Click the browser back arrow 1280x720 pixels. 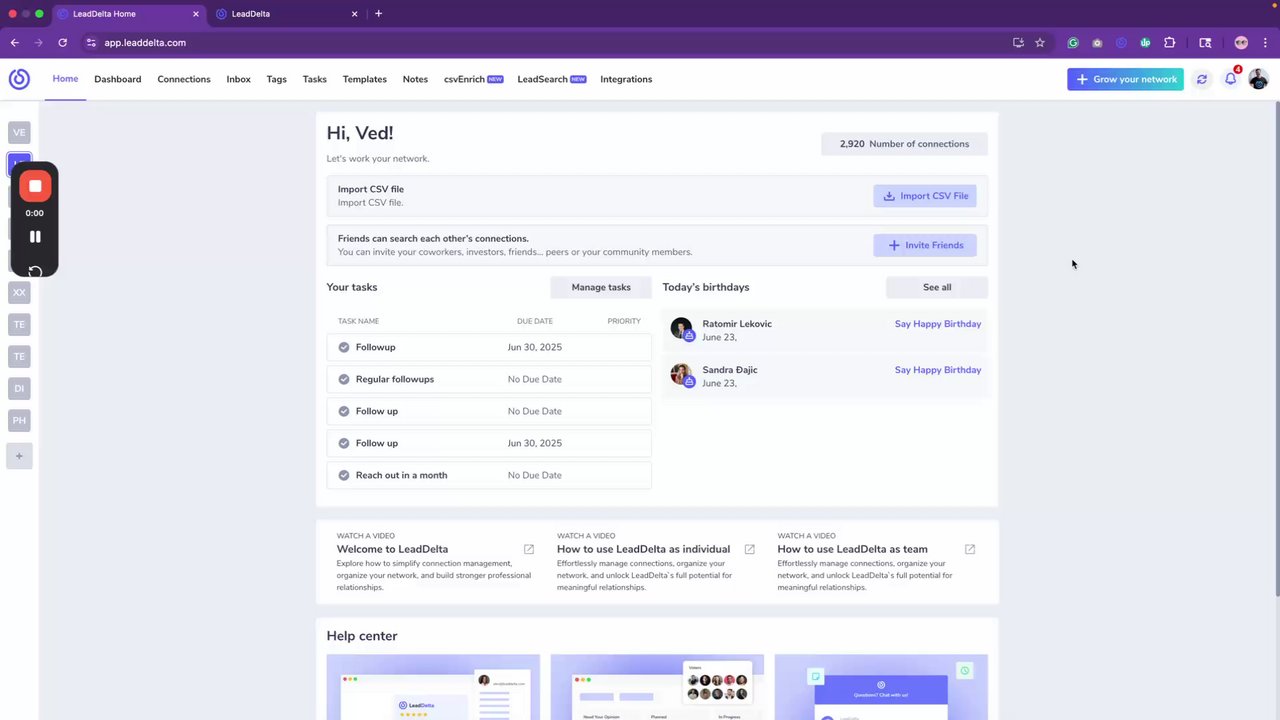click(x=15, y=43)
